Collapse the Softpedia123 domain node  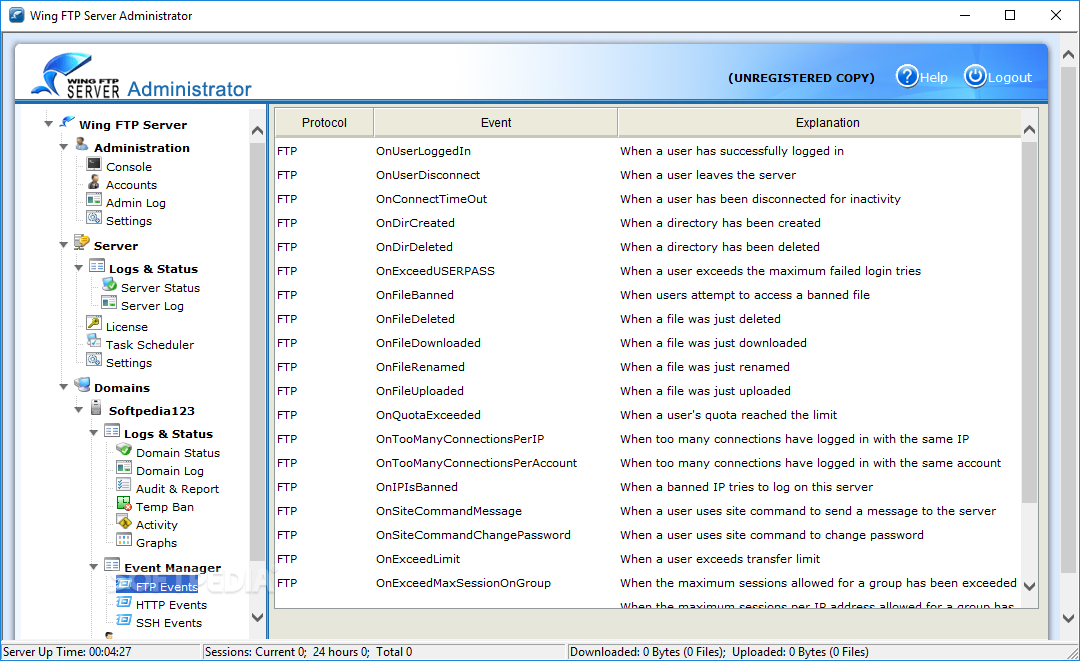click(79, 410)
